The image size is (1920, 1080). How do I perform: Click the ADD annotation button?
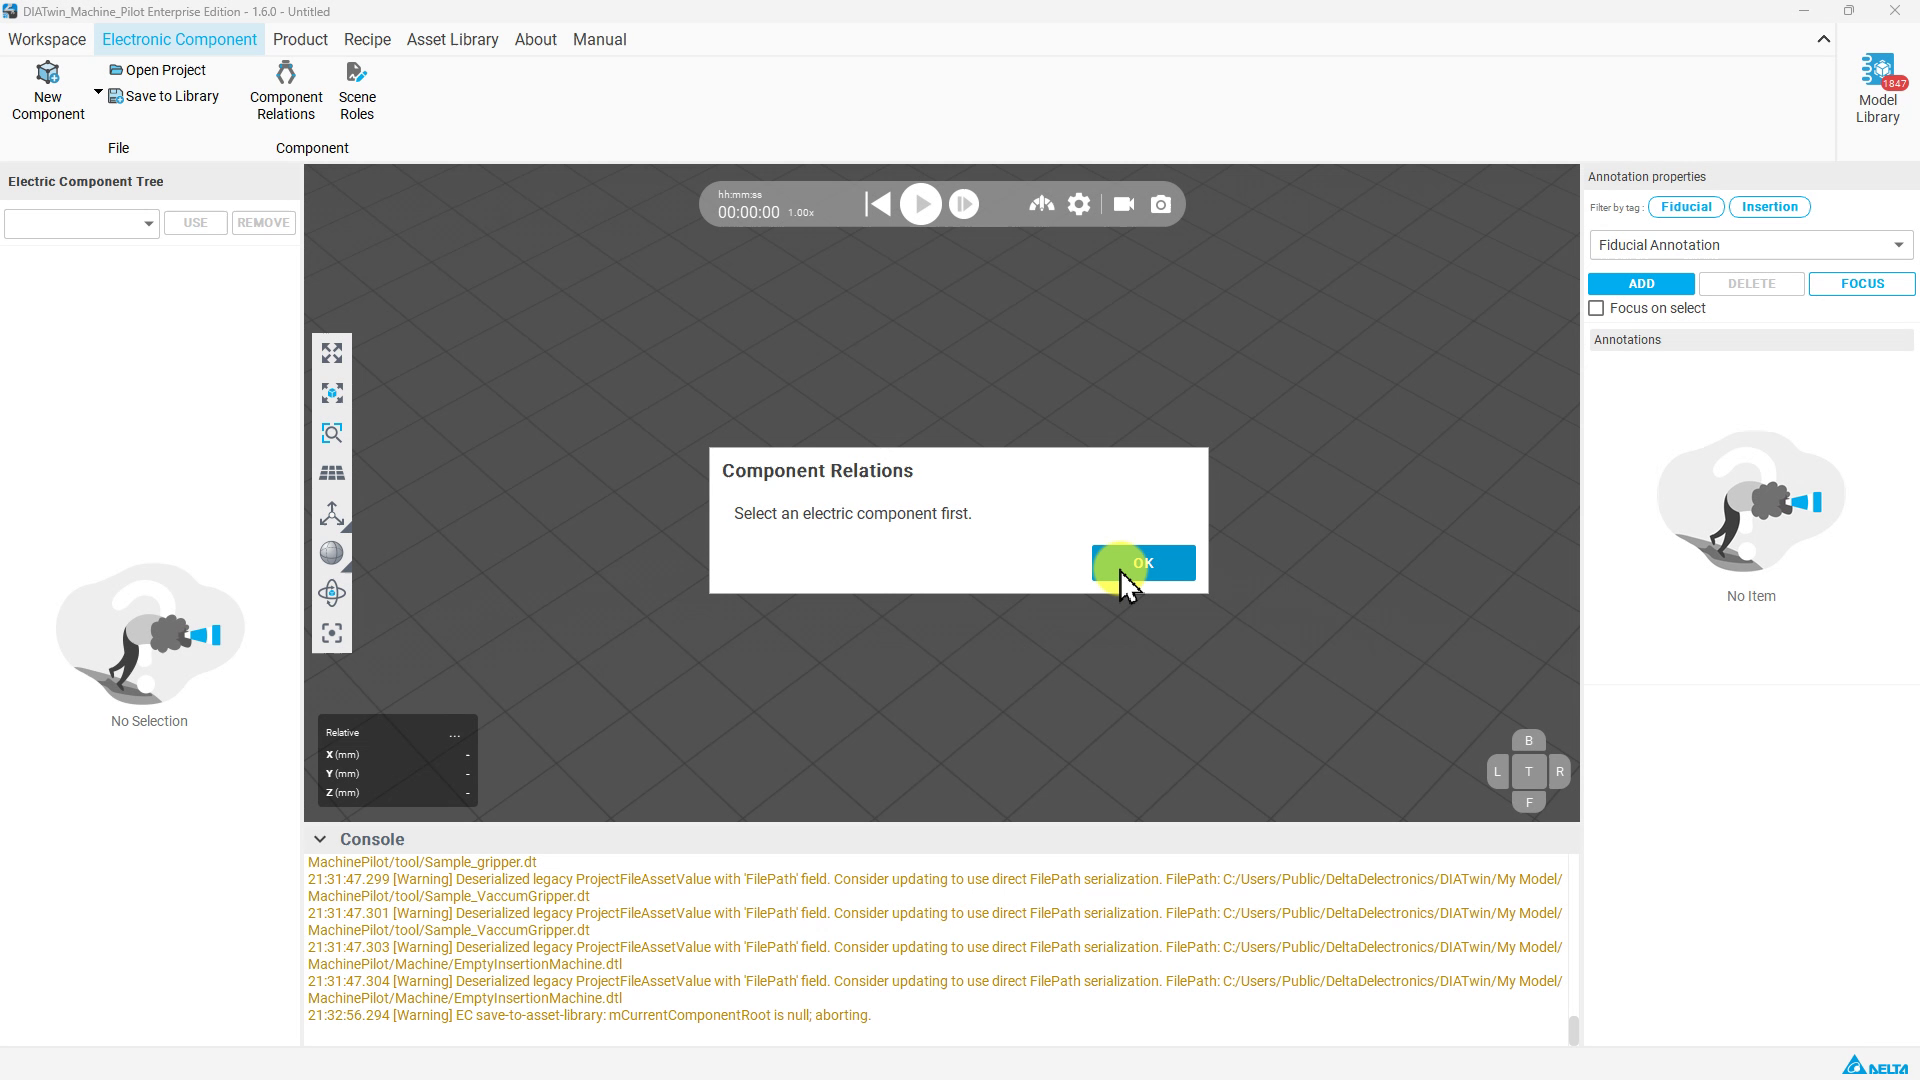[1641, 284]
